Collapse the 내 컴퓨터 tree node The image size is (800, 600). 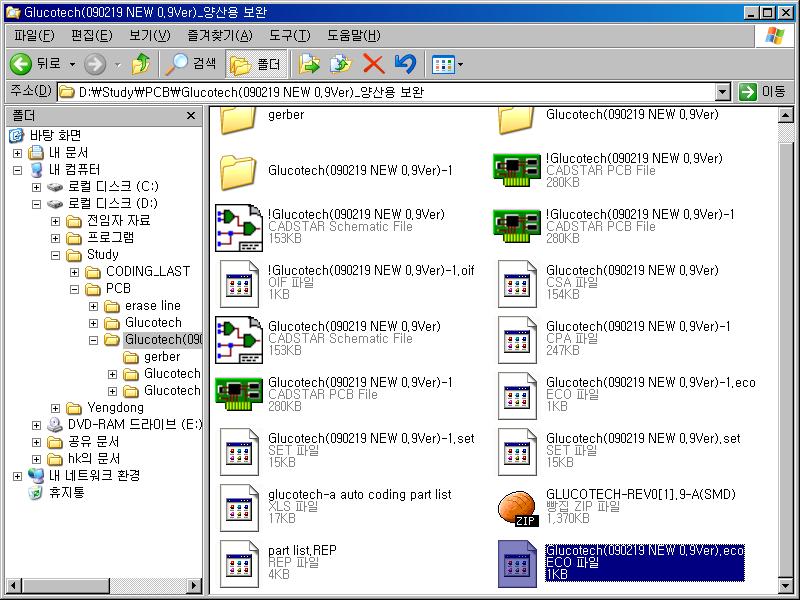click(17, 170)
